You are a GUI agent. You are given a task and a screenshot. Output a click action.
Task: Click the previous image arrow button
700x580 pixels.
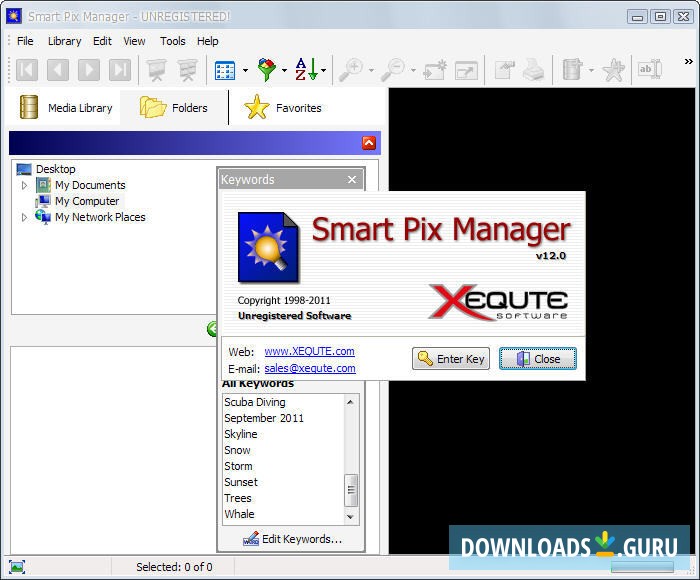coord(58,70)
